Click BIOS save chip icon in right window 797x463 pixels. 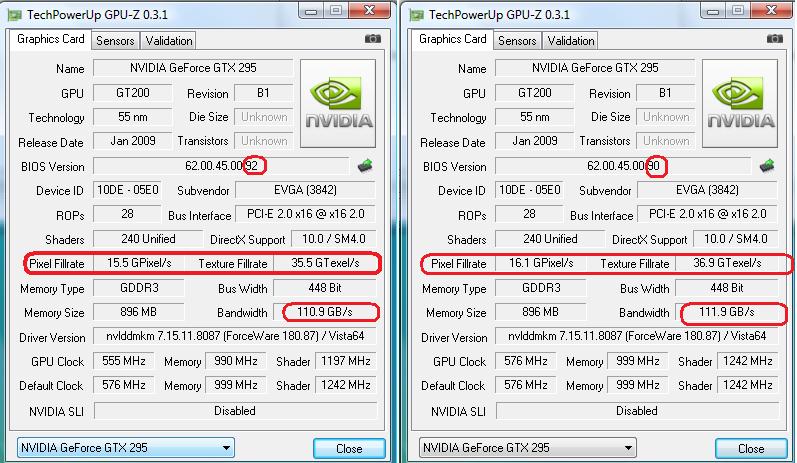tap(767, 166)
